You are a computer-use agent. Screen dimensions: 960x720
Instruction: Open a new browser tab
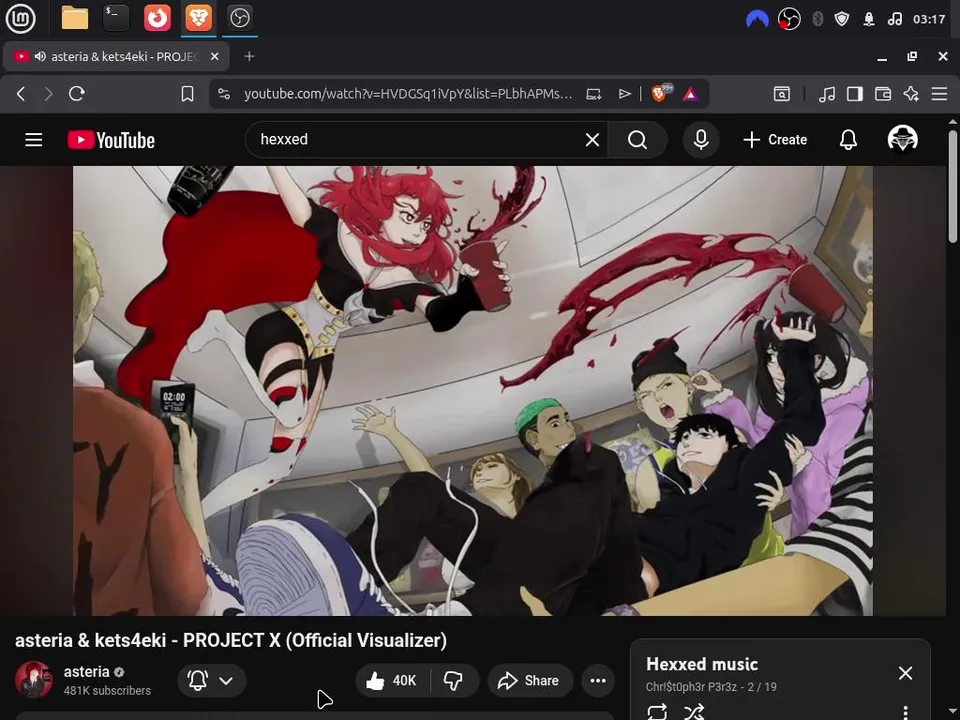point(249,56)
